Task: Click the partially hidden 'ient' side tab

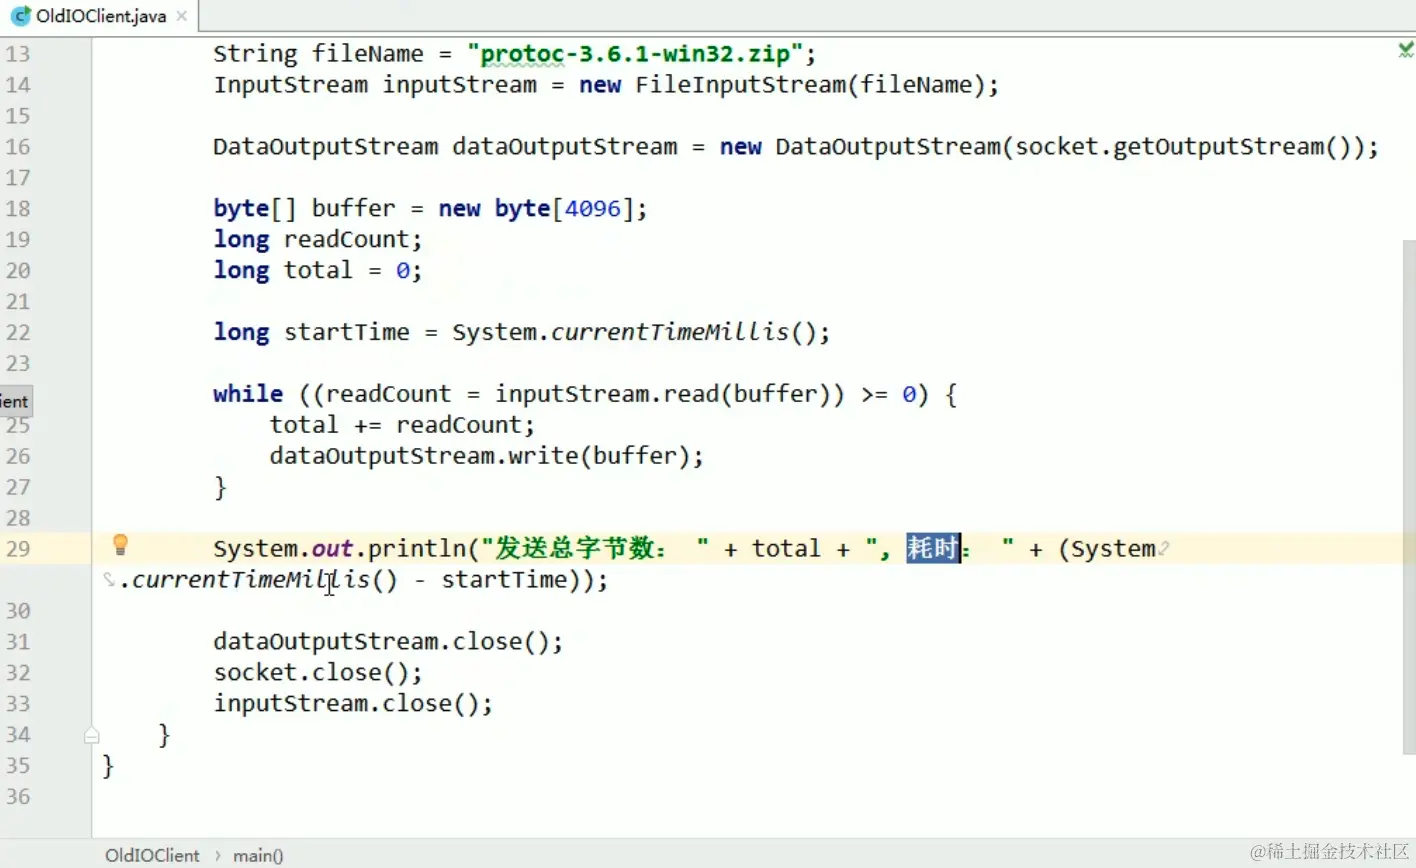Action: point(15,401)
